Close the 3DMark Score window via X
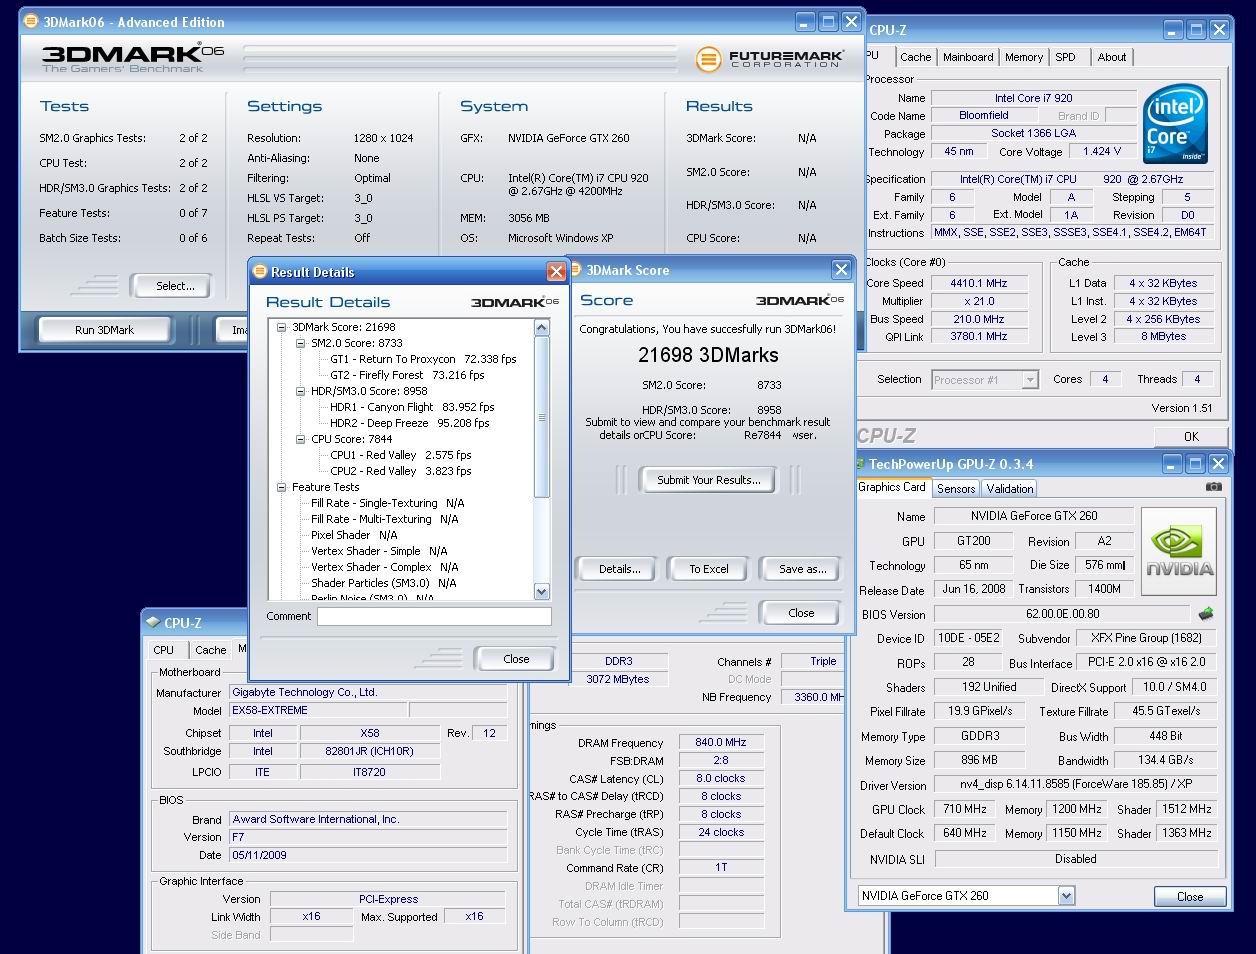Image resolution: width=1256 pixels, height=954 pixels. click(x=841, y=270)
